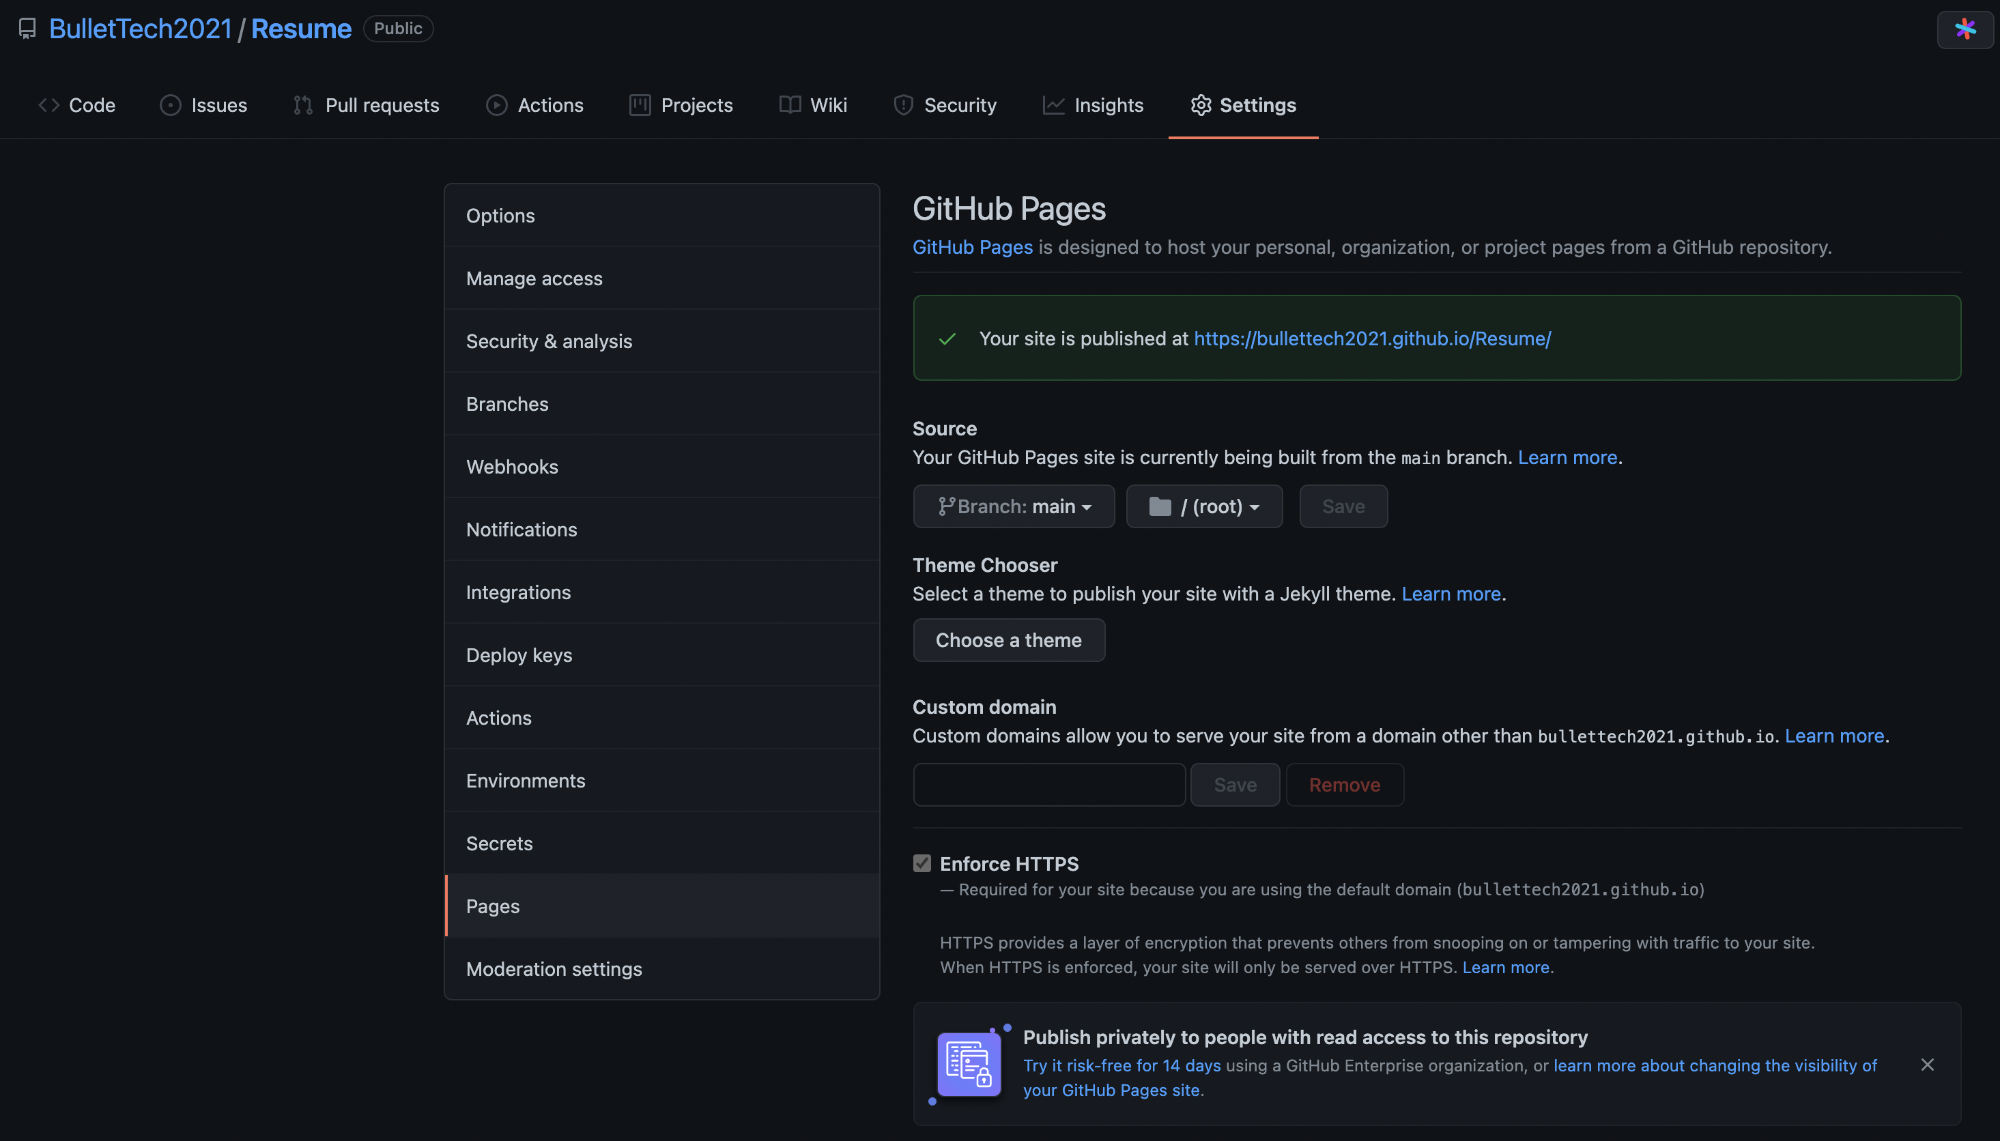The image size is (2000, 1141).
Task: Select Environments in sidebar
Action: pos(661,781)
